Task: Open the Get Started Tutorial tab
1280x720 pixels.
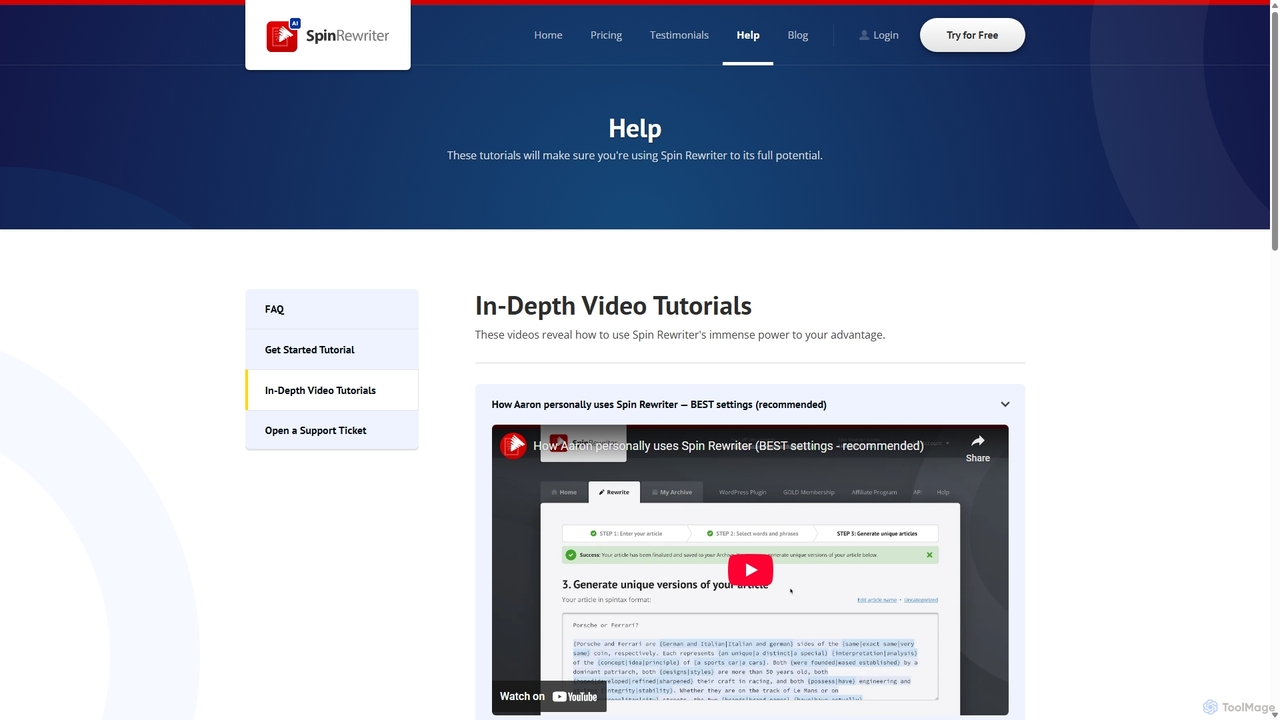Action: [332, 350]
